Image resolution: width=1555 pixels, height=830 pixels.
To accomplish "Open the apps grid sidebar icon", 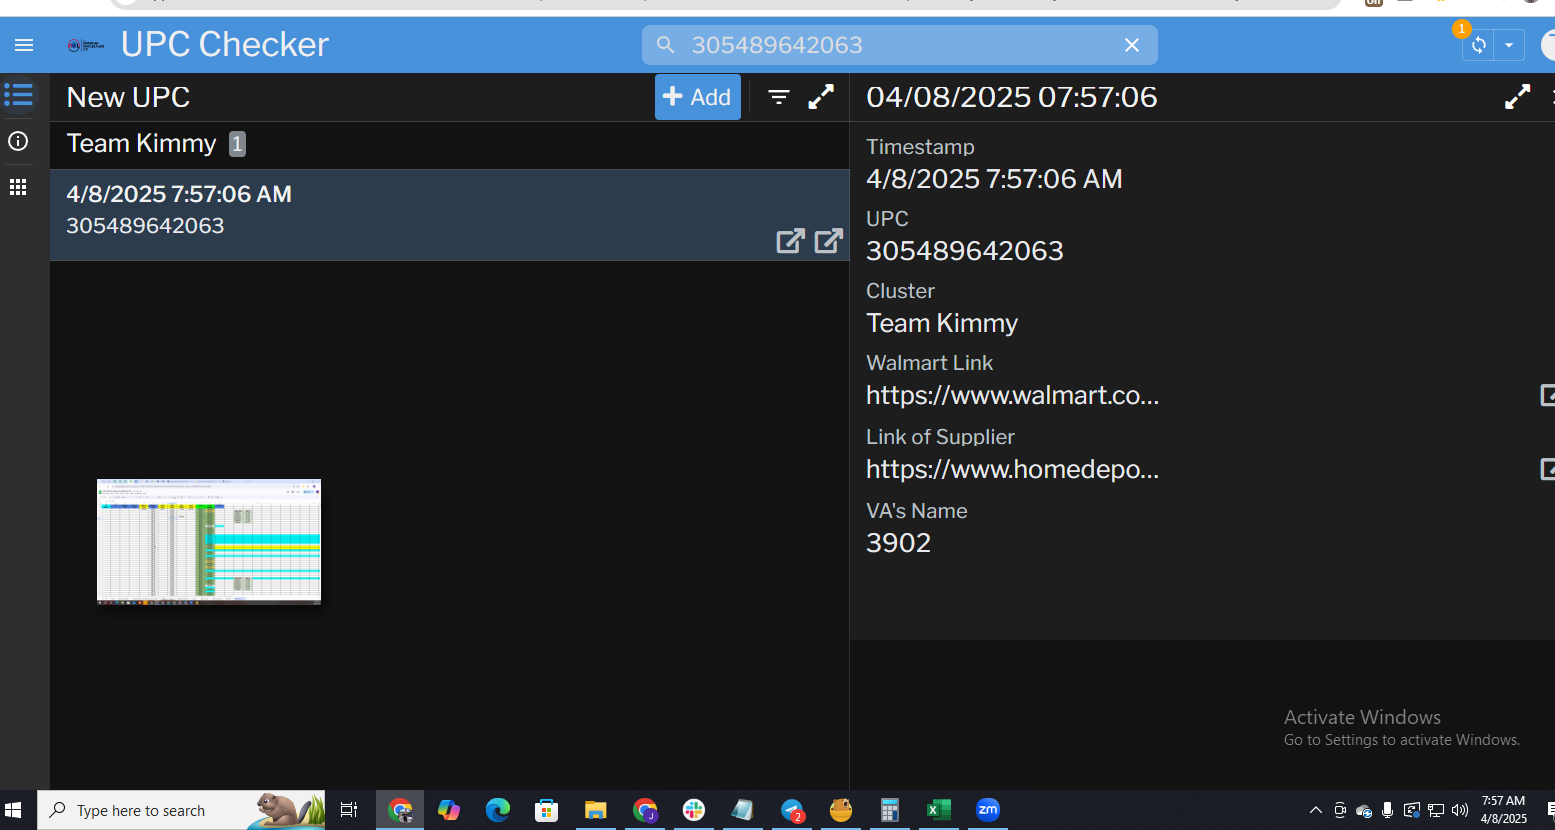I will pyautogui.click(x=18, y=187).
